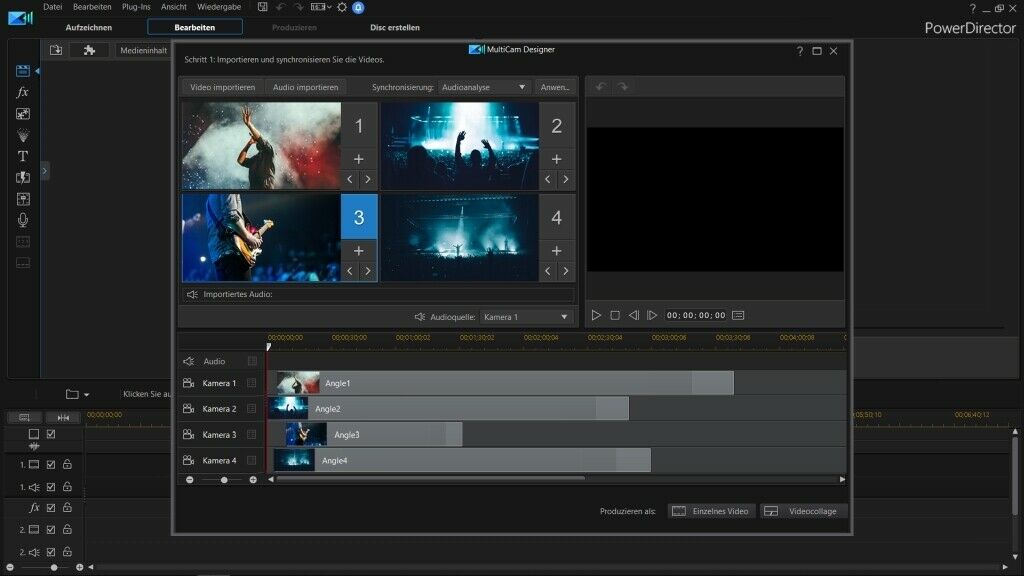
Task: Click the Video importieren button
Action: 222,88
